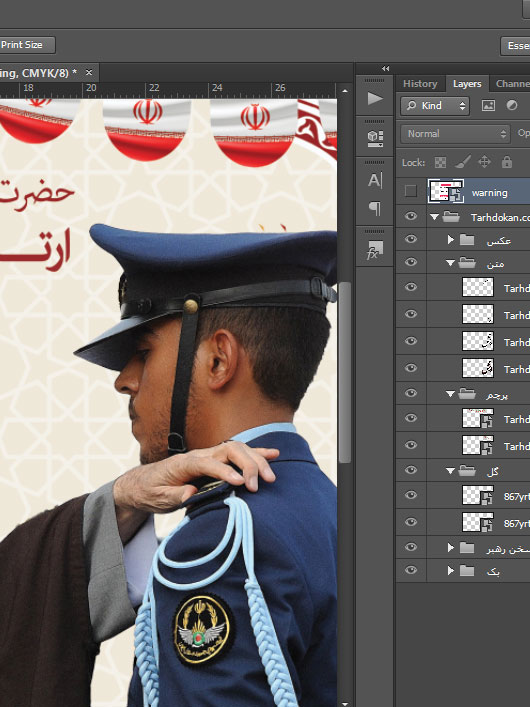The height and width of the screenshot is (707, 530).
Task: Expand the عکس layer group
Action: (x=450, y=240)
